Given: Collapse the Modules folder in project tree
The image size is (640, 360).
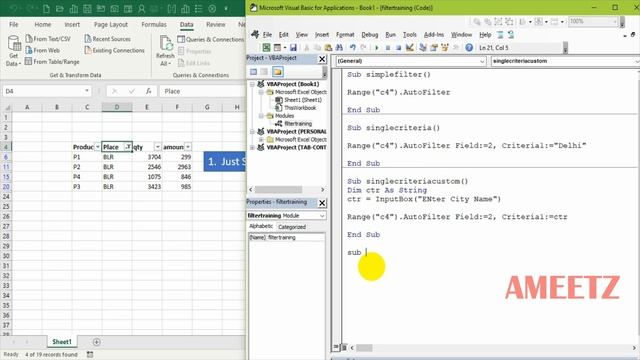Looking at the screenshot, I should 261,116.
